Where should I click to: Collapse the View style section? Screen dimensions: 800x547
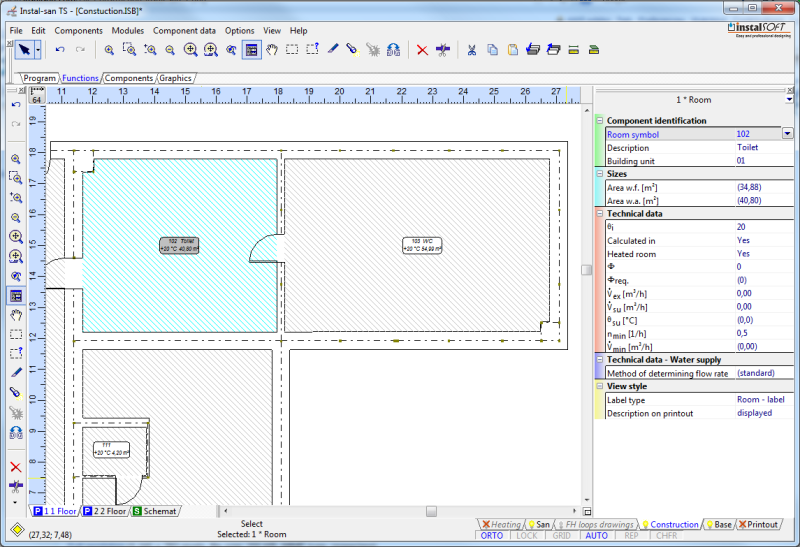[600, 386]
